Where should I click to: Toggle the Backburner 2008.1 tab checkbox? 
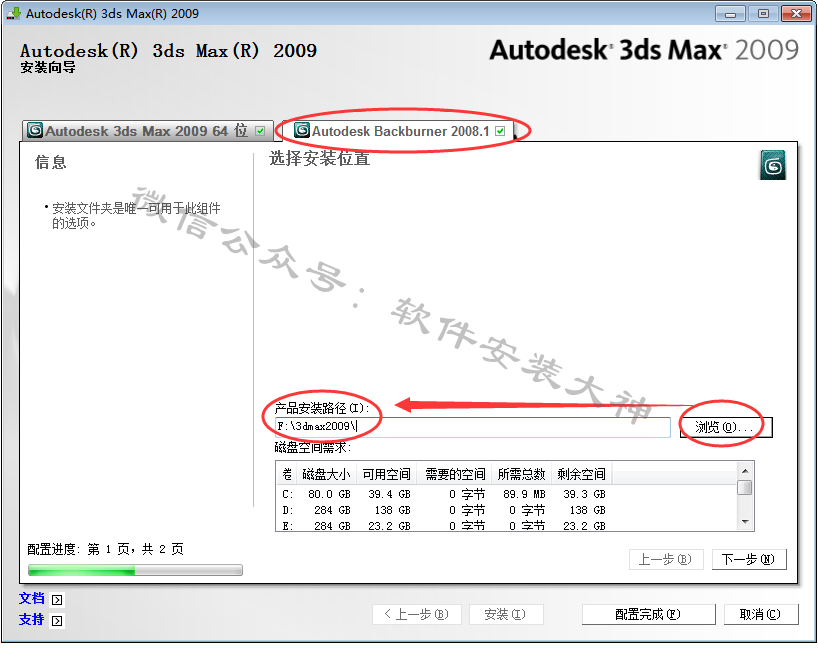500,131
